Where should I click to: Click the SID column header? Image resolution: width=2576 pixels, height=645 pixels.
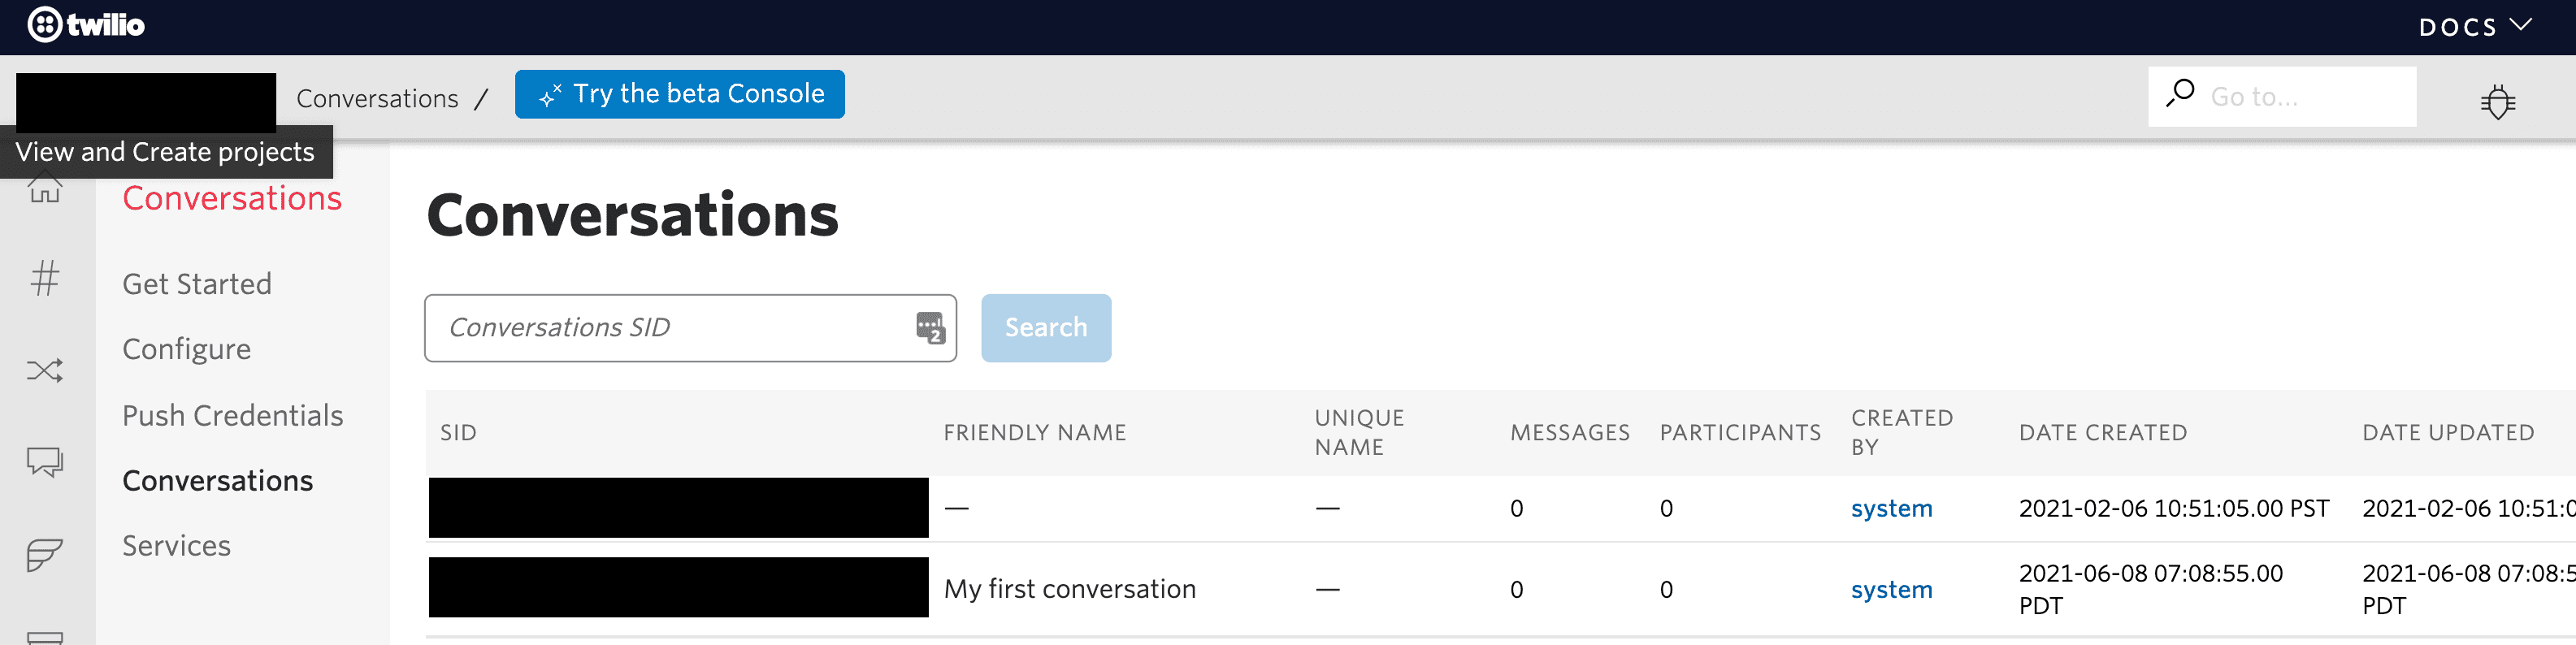[458, 433]
